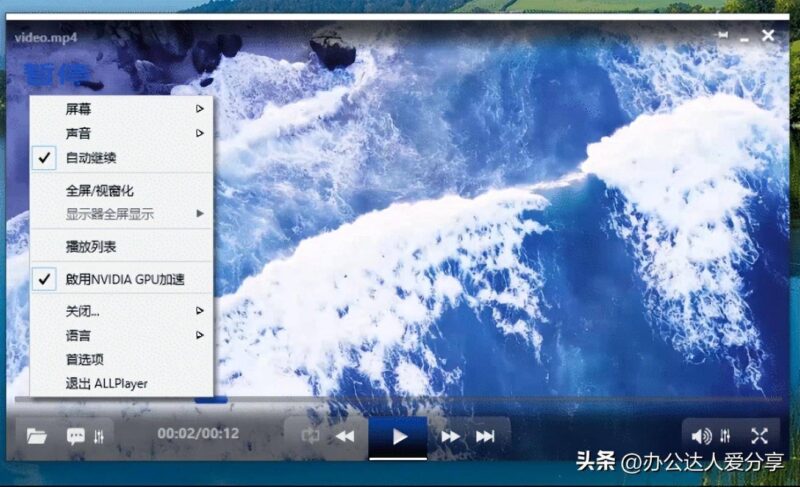The width and height of the screenshot is (800, 487).
Task: Open audio equalizer sliders beside speaker
Action: pyautogui.click(x=725, y=436)
